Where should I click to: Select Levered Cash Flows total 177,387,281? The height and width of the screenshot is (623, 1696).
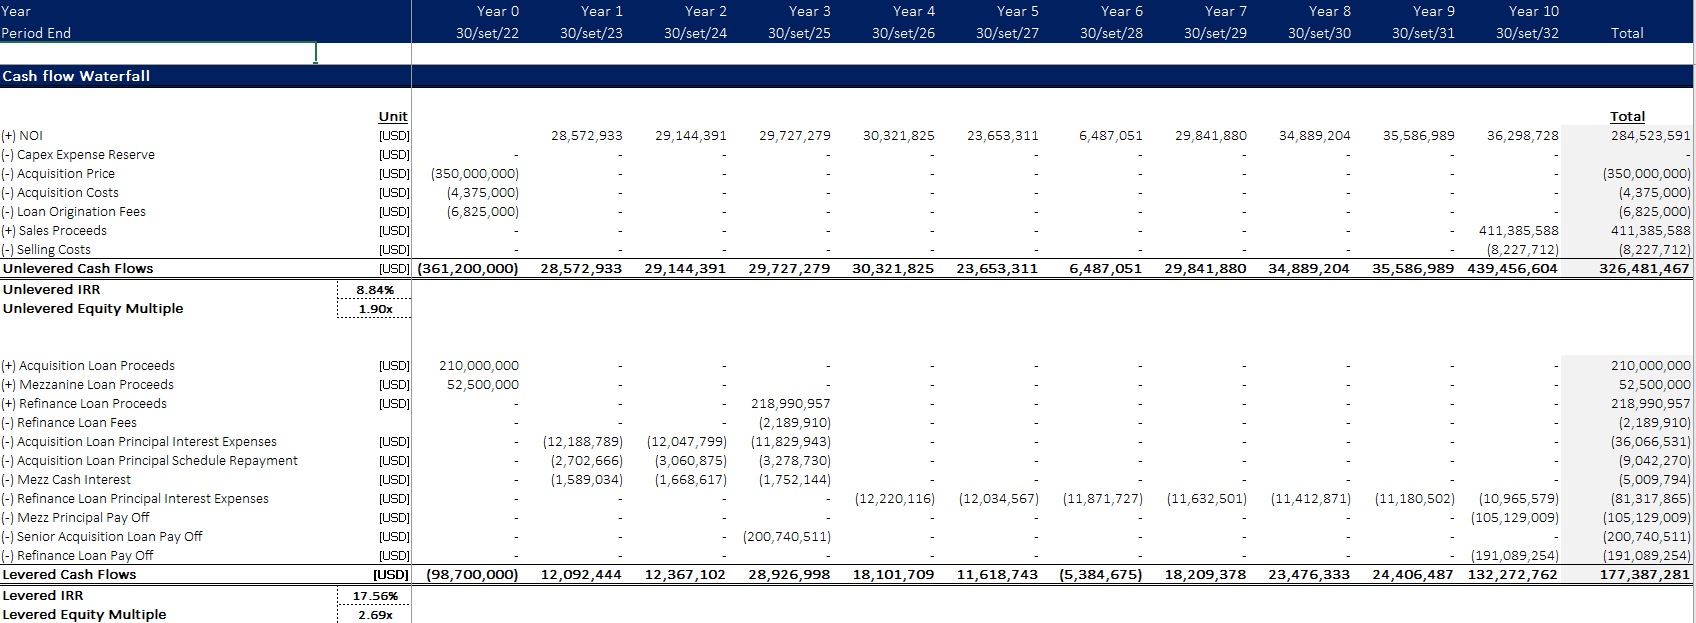click(1644, 575)
